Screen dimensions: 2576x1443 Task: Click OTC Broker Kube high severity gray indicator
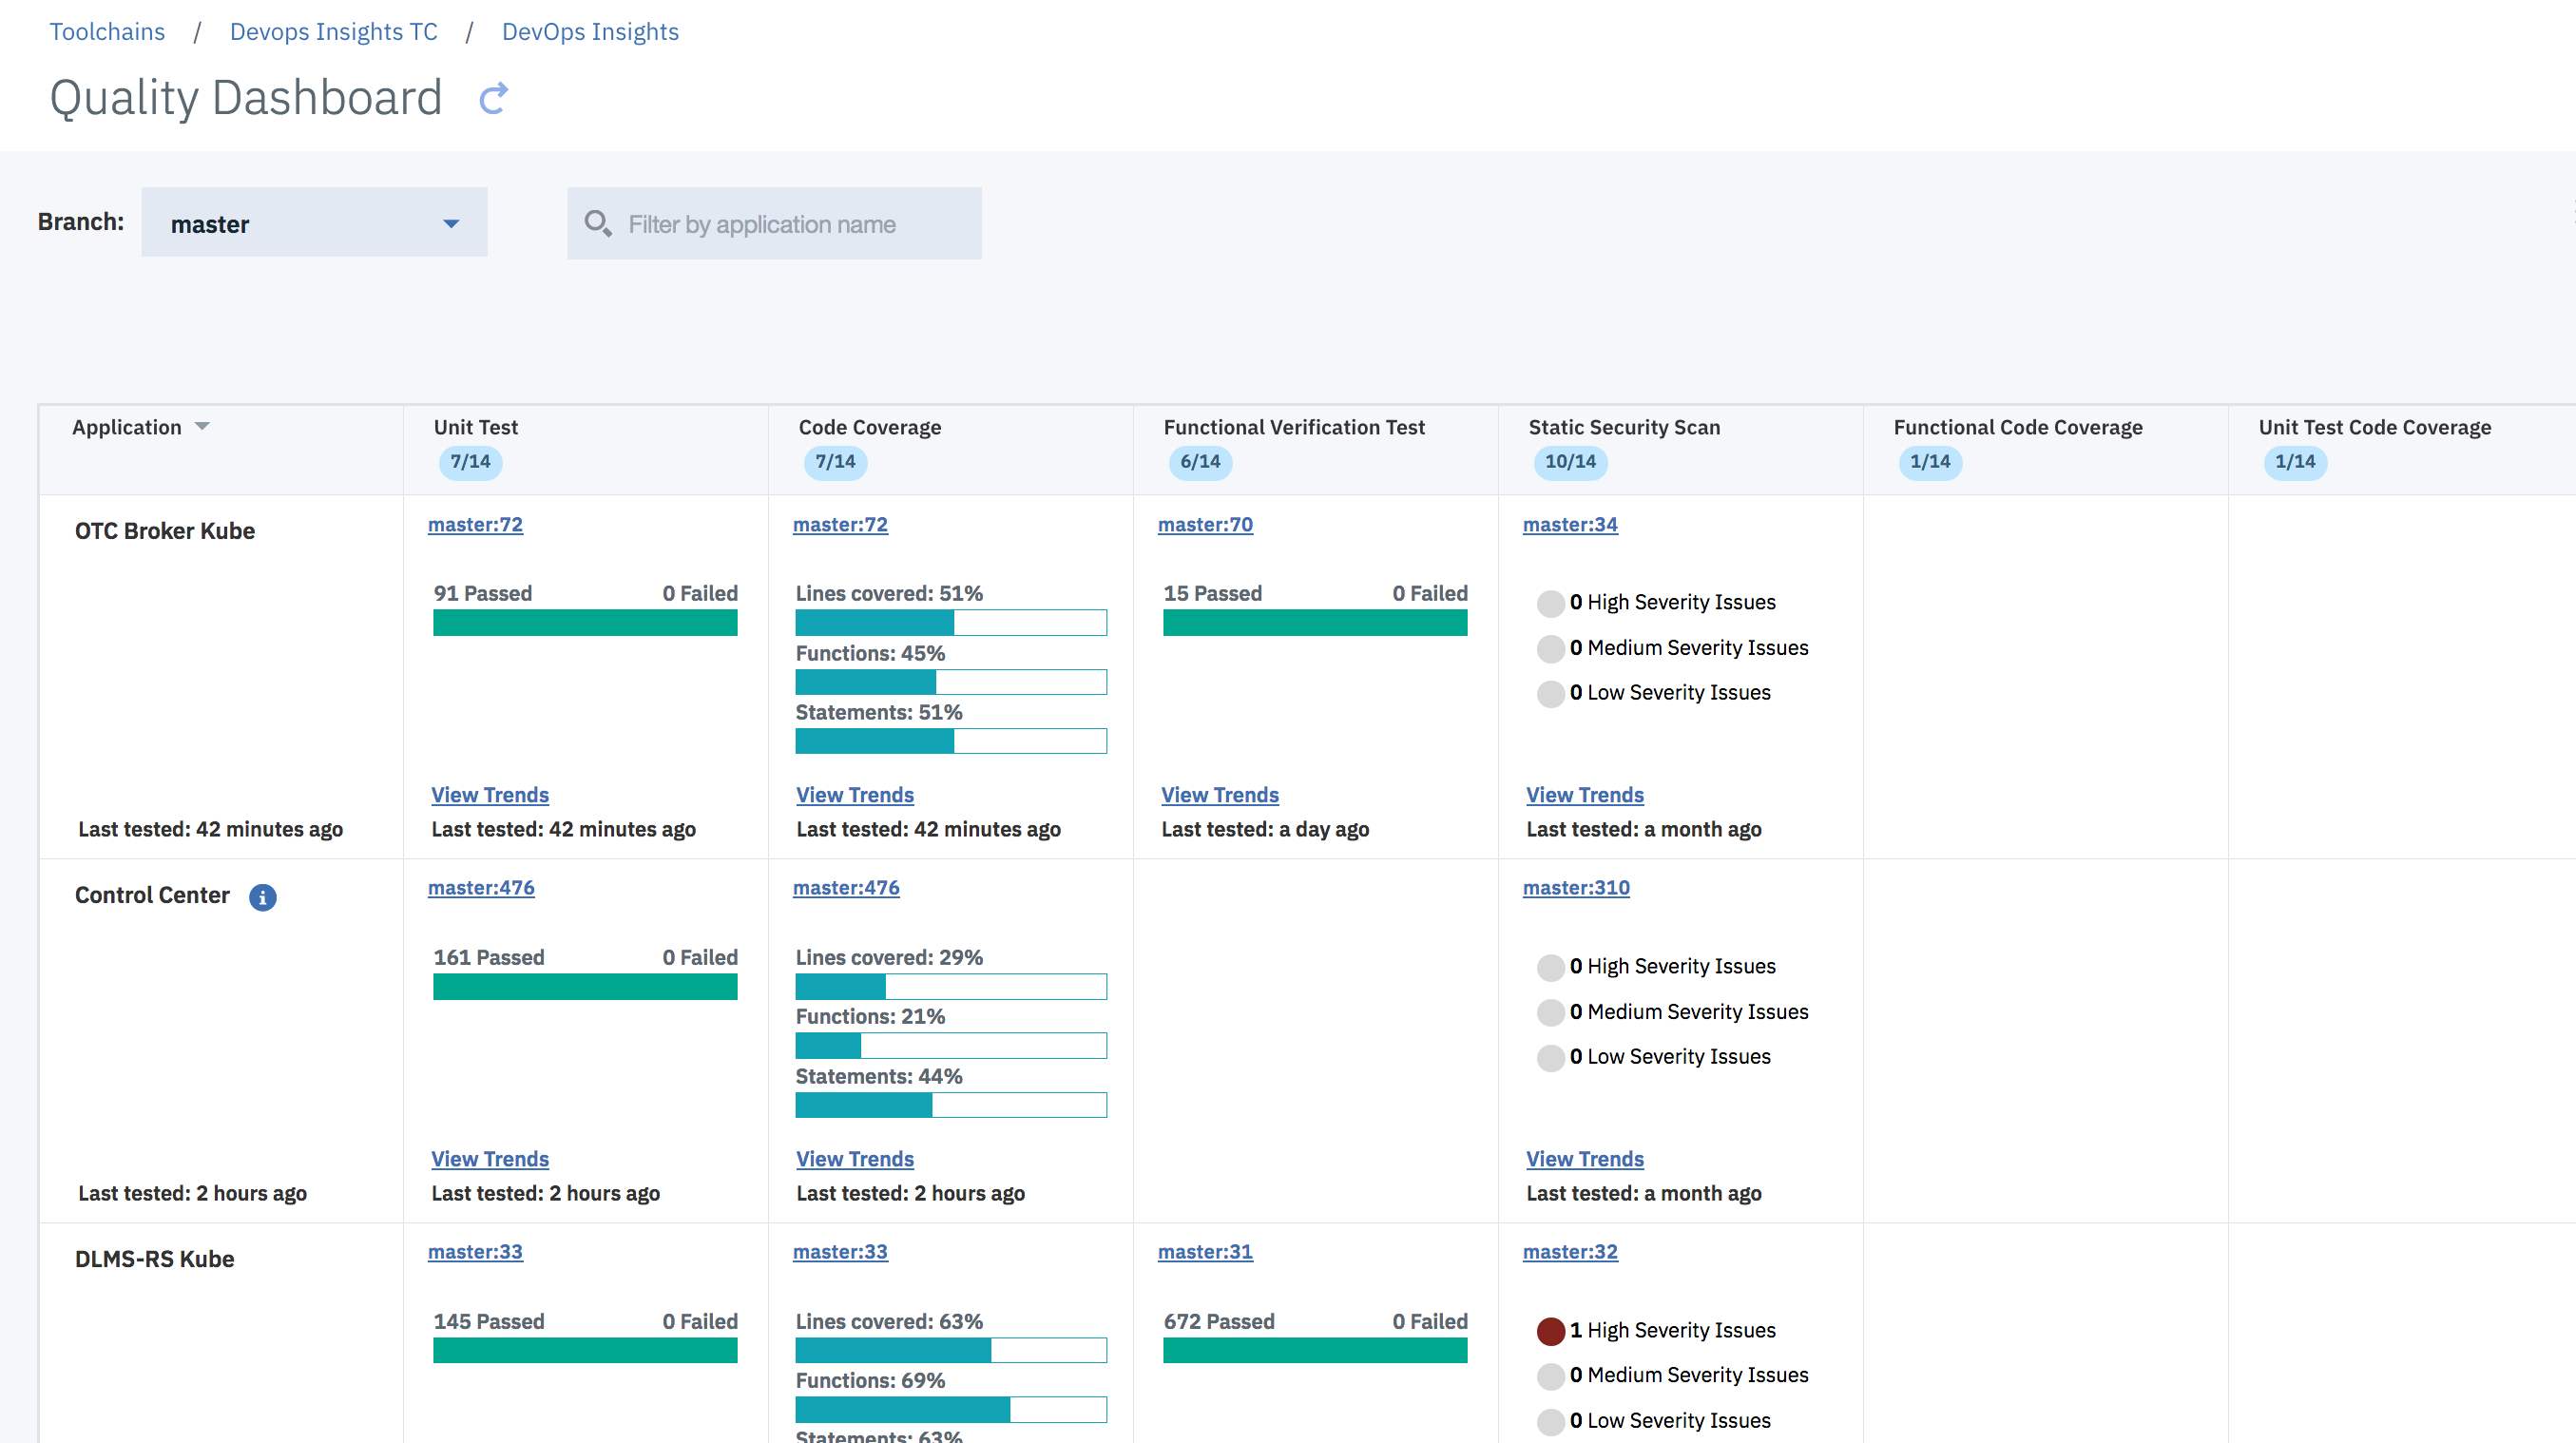pos(1550,603)
